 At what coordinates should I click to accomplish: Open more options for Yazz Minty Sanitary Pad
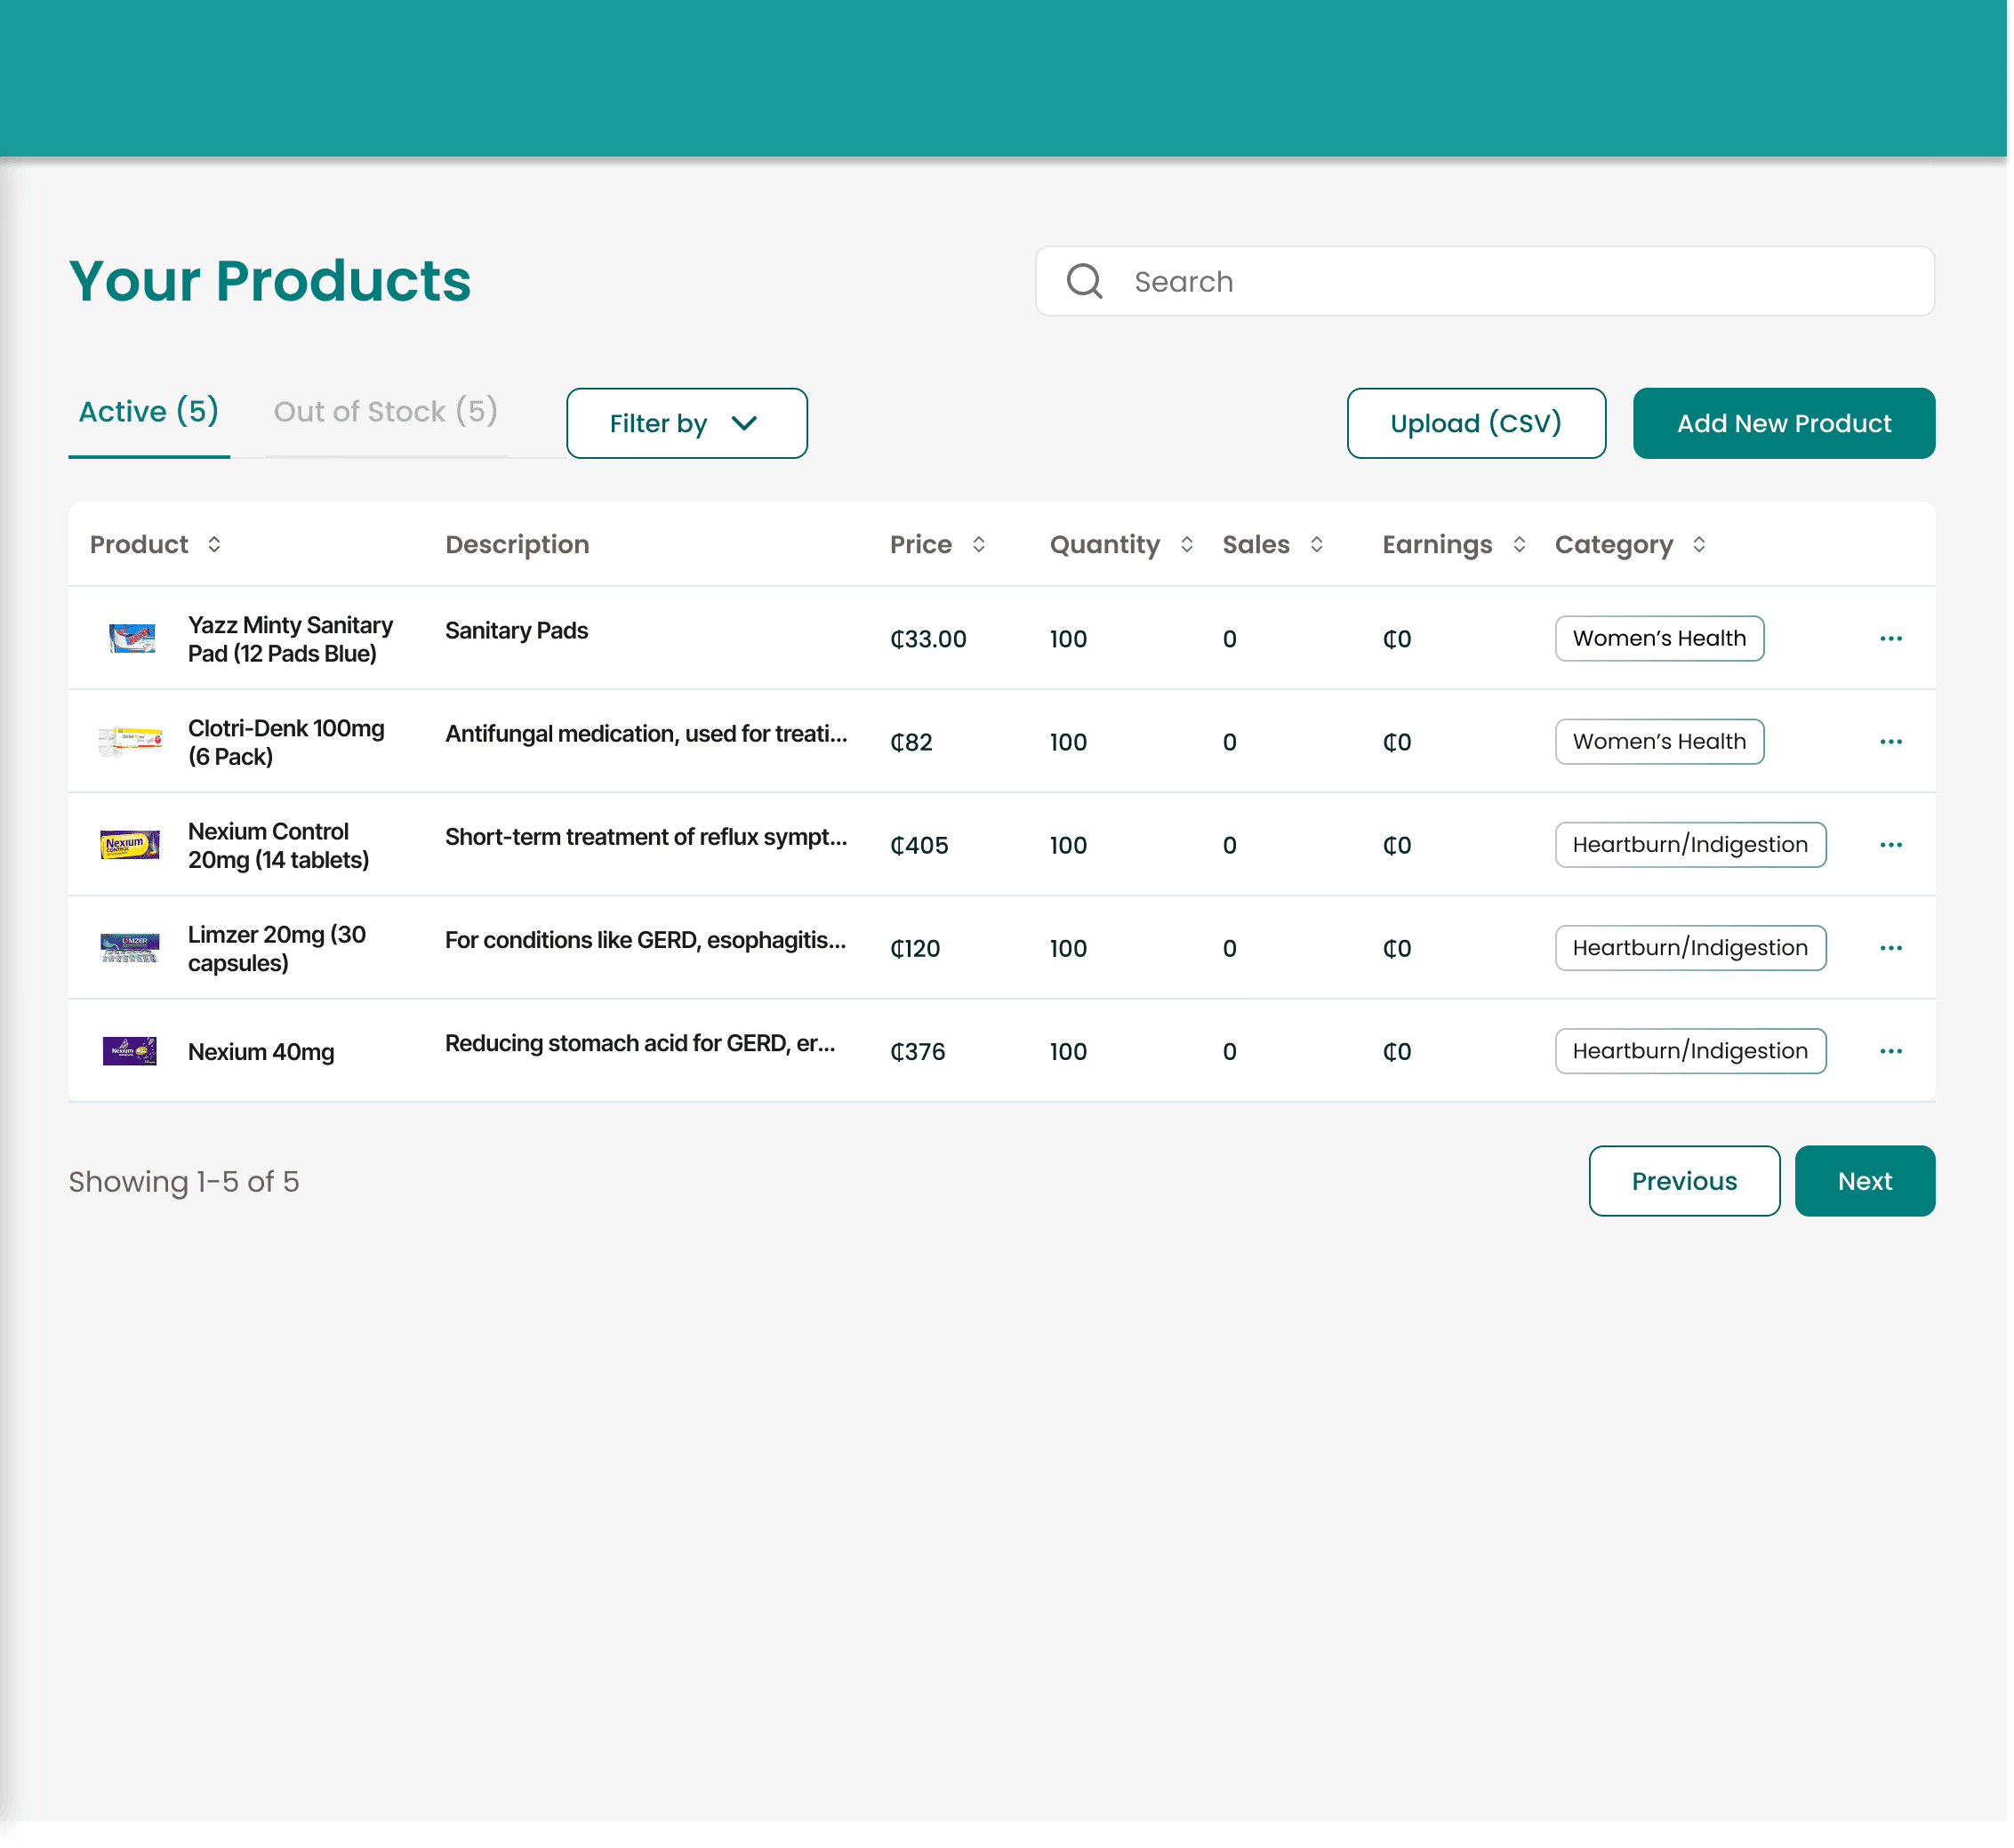1890,638
